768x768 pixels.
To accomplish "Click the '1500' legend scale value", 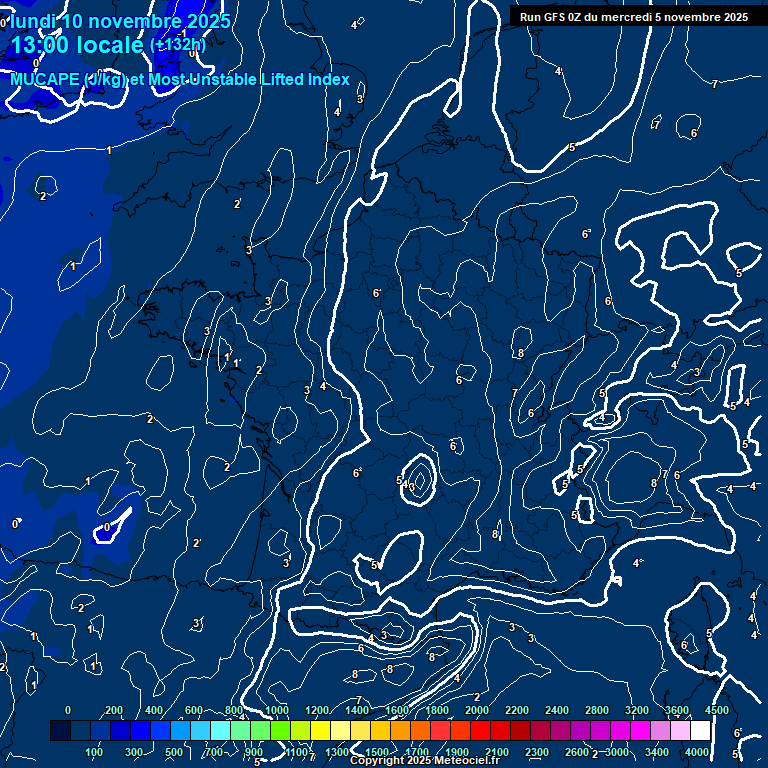I will (x=377, y=752).
